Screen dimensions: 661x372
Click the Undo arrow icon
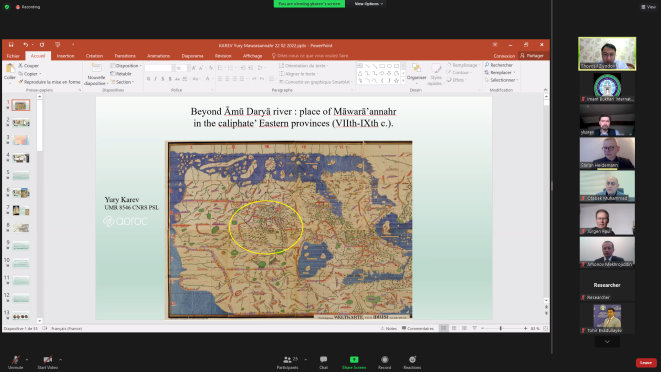(25, 45)
